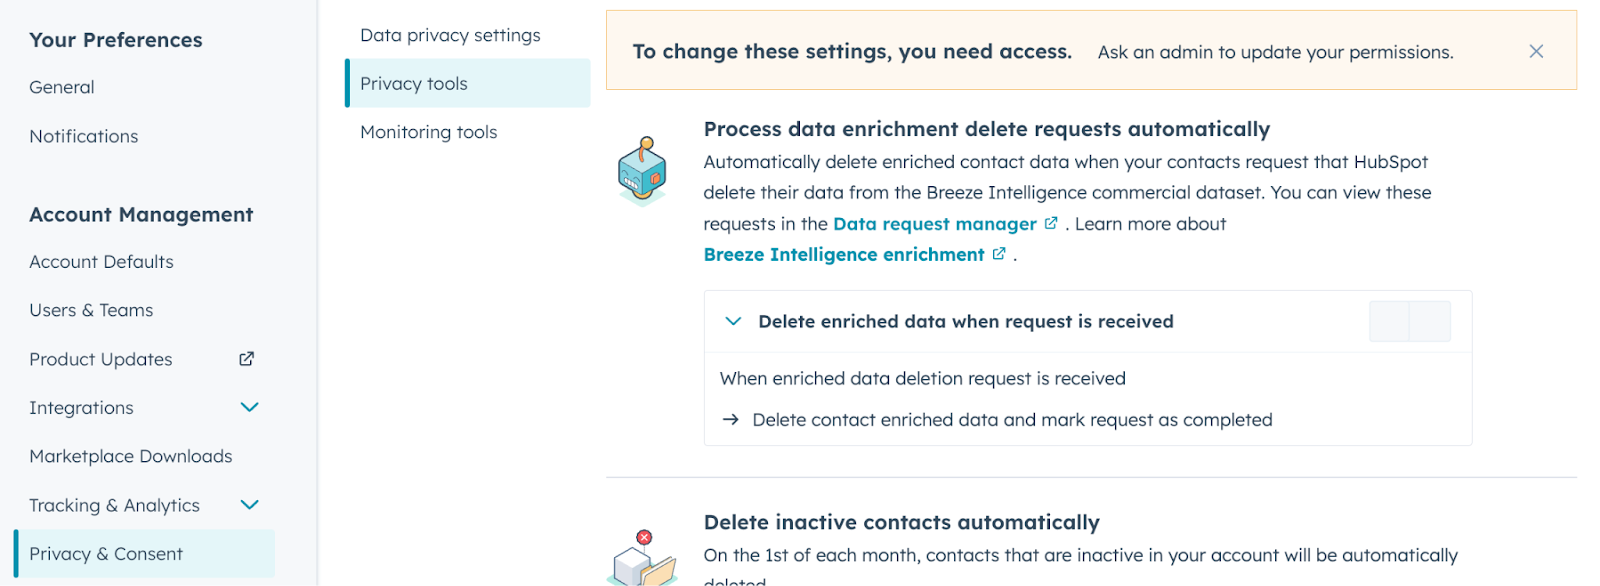Image resolution: width=1600 pixels, height=586 pixels.
Task: Go to Users & Teams settings
Action: click(91, 310)
